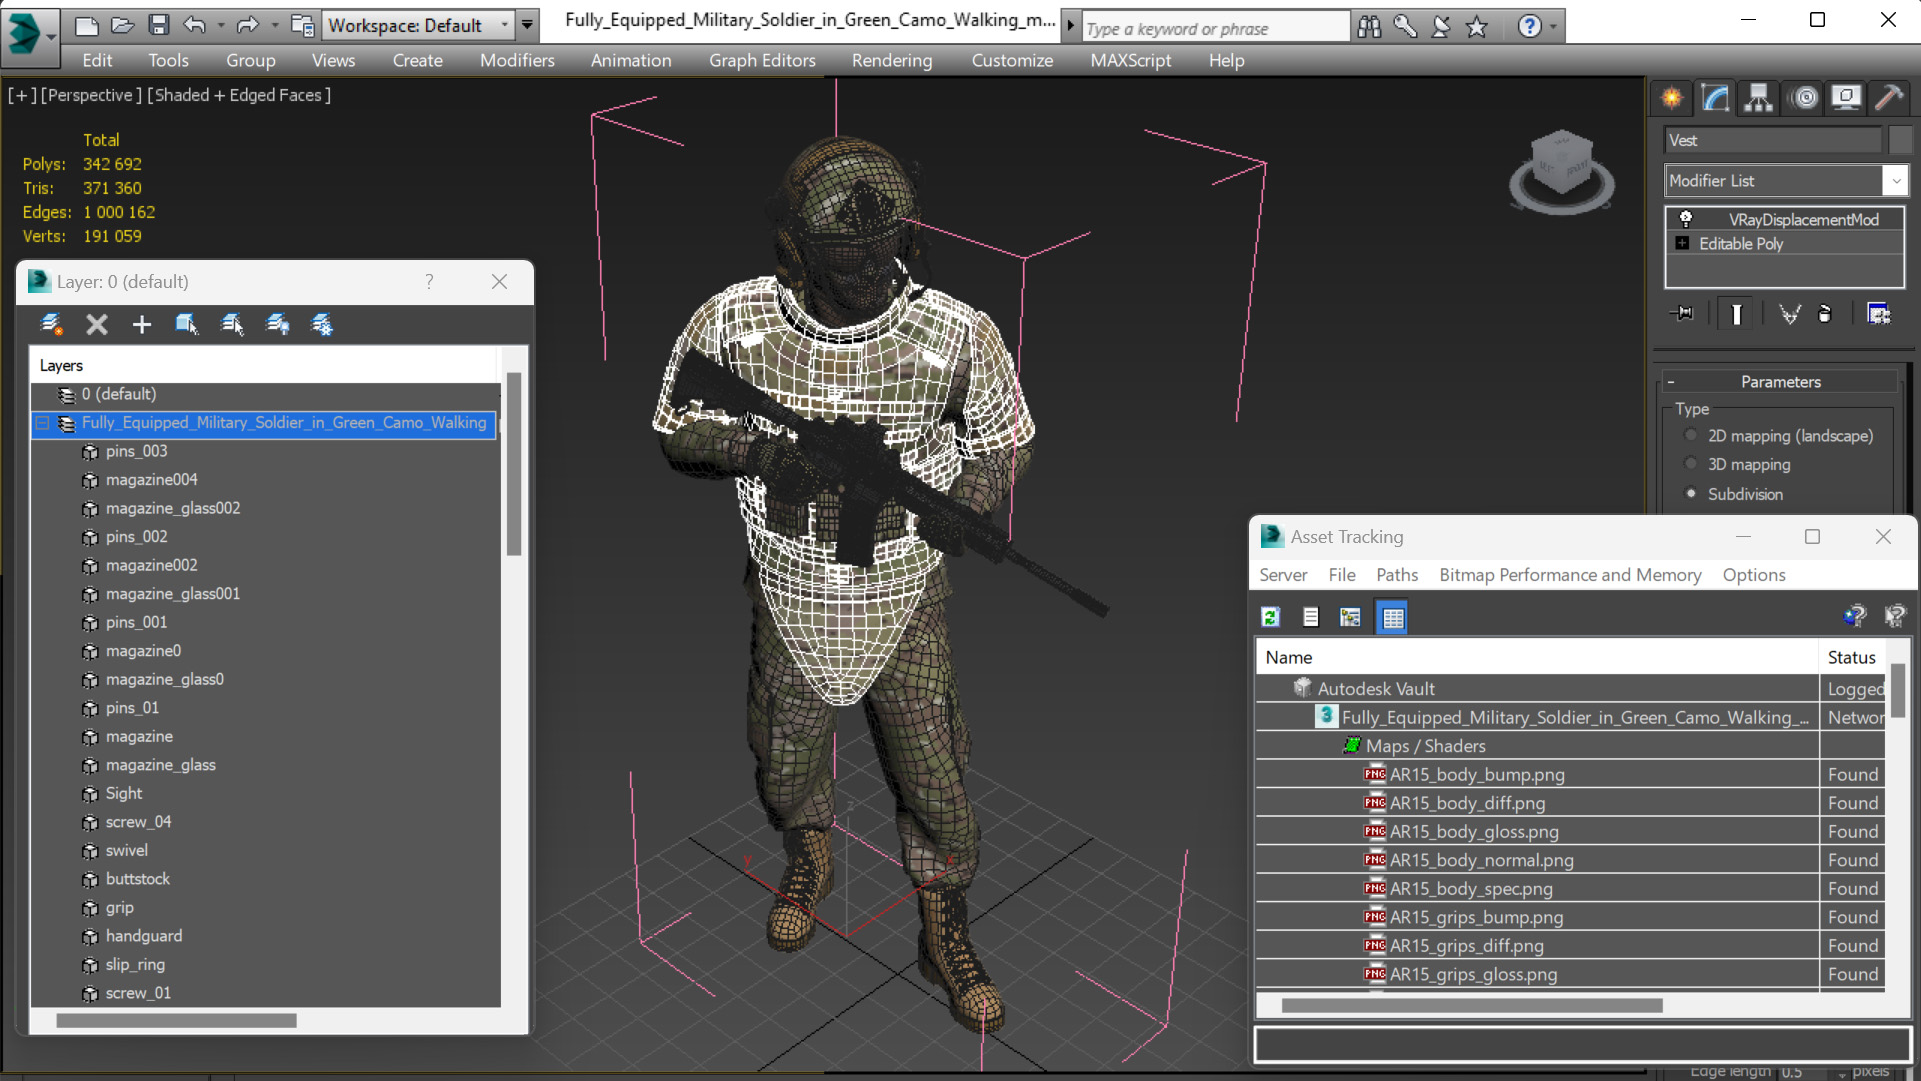Open the Motion command panel tab

tap(1805, 98)
